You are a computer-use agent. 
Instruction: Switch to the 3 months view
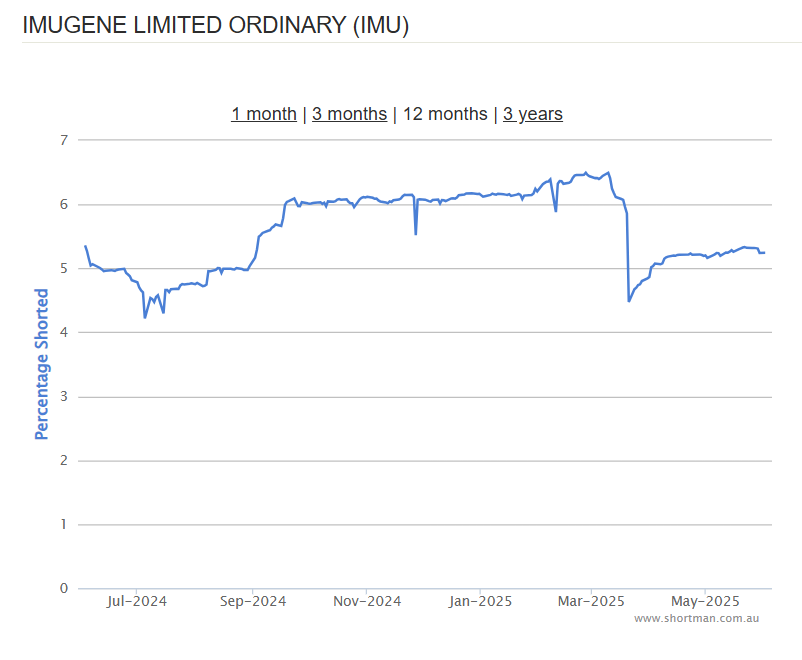349,114
